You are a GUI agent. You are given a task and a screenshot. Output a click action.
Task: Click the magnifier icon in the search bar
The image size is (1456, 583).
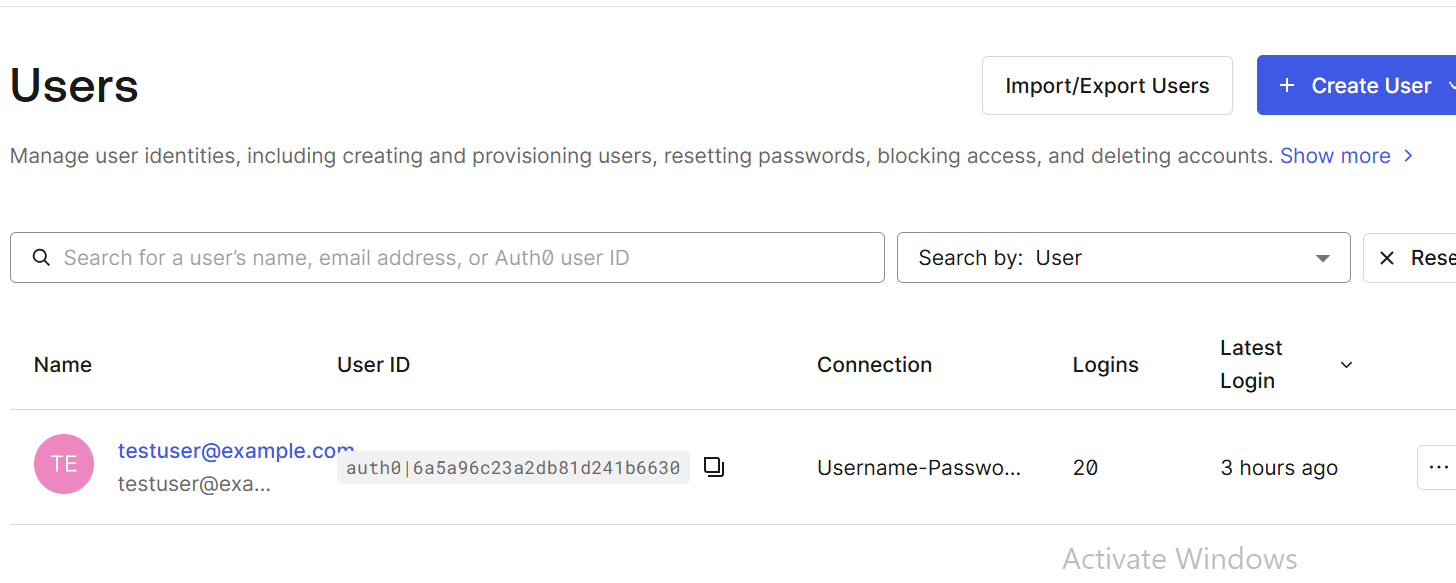pos(41,258)
